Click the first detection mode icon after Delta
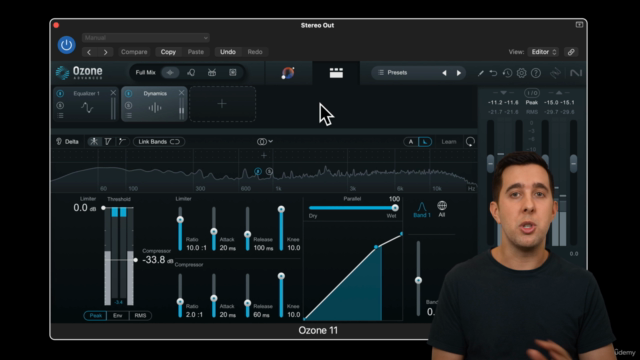This screenshot has width=640, height=360. pos(94,142)
